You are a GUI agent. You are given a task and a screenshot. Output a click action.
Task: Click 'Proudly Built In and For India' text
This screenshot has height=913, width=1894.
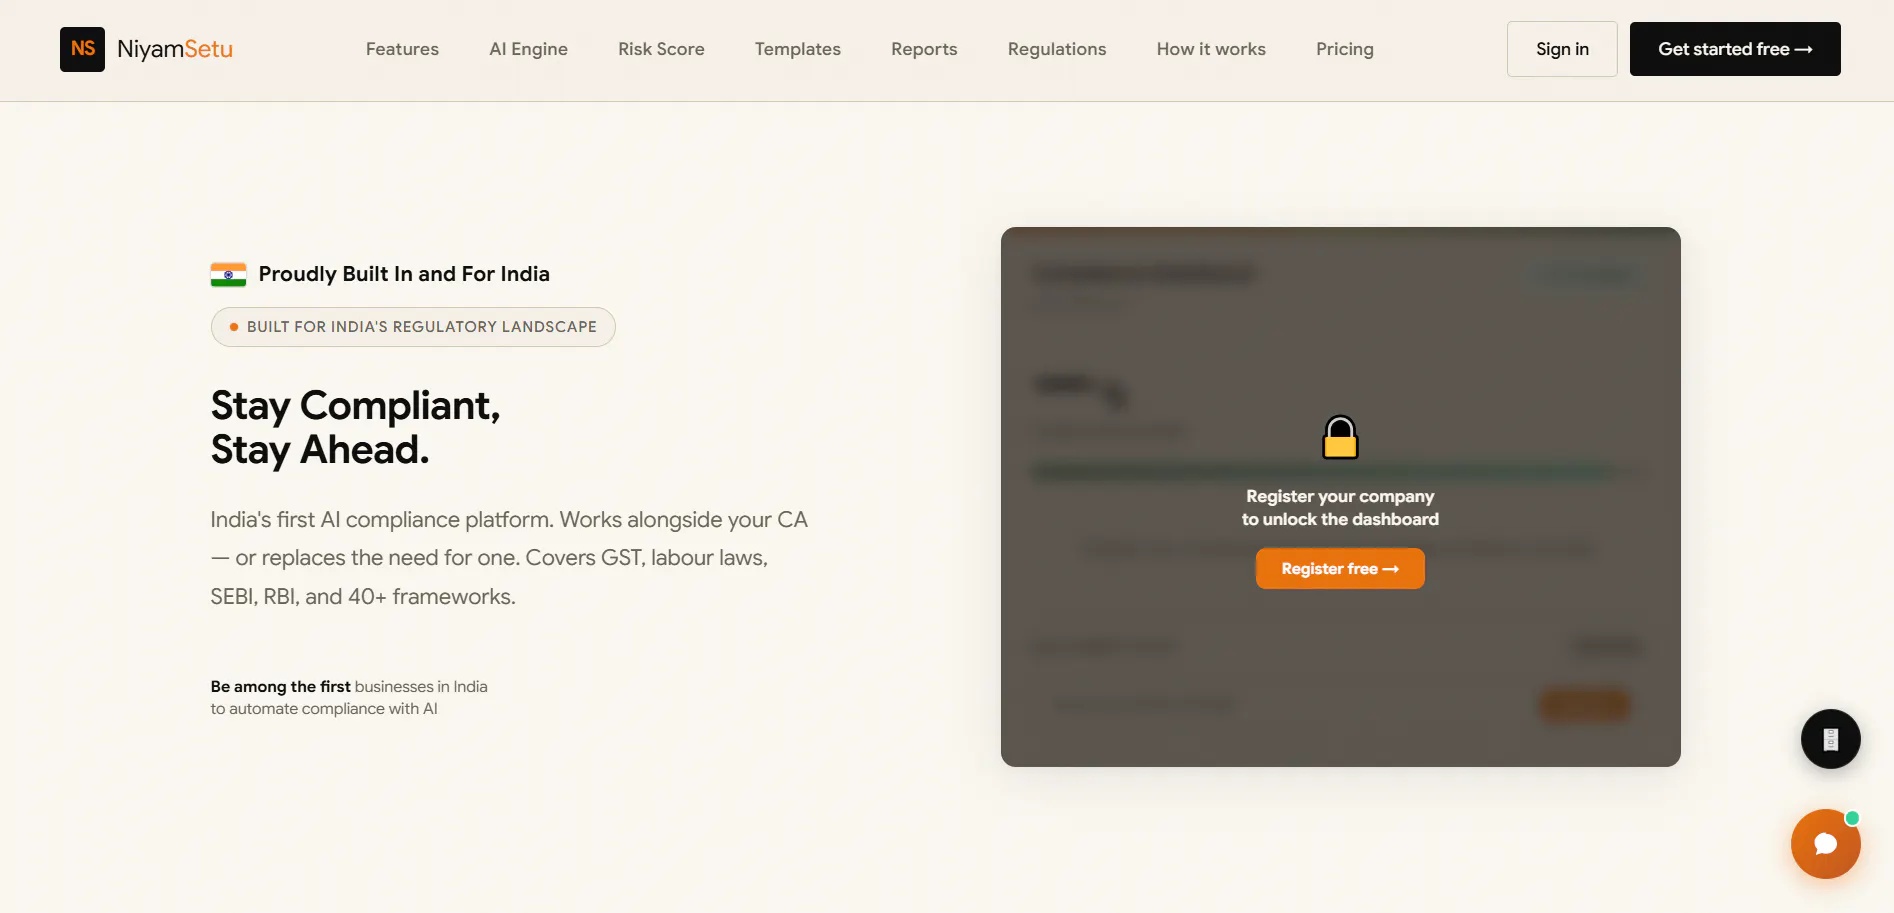(x=404, y=274)
